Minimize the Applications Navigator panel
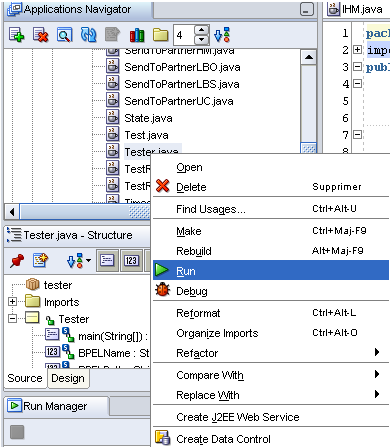 [307, 9]
